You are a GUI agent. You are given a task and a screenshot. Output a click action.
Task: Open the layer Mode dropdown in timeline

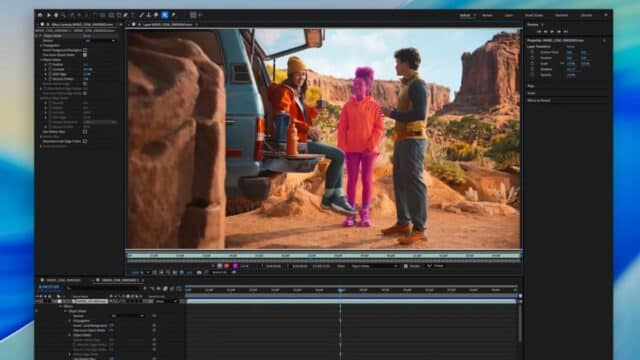167,301
